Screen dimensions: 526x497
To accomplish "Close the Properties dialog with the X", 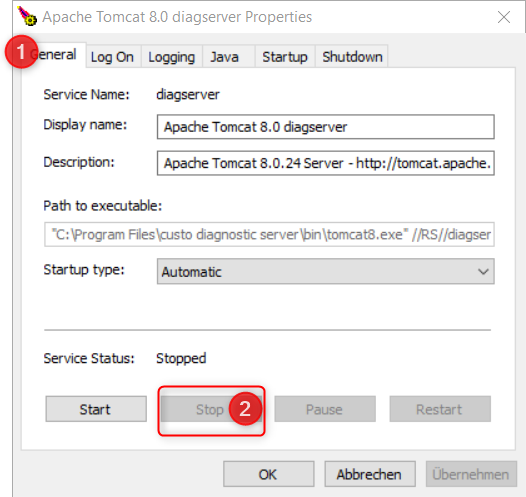I will click(504, 17).
